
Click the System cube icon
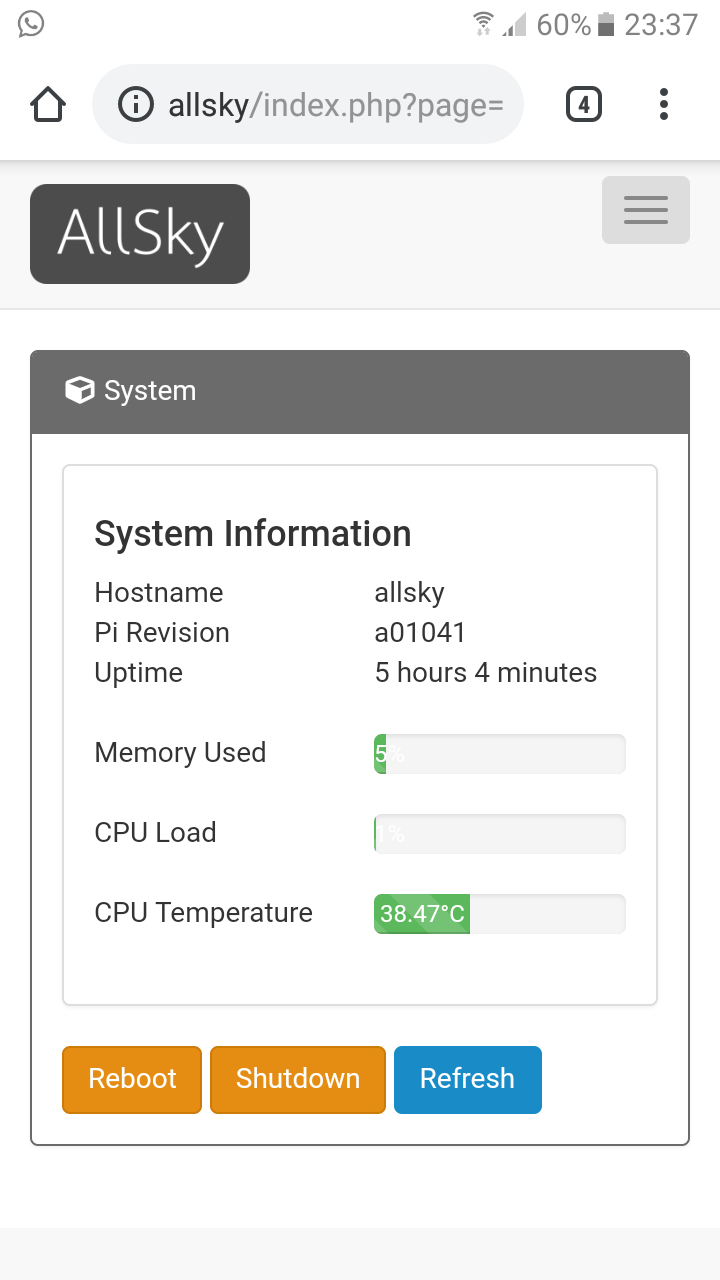[79, 390]
